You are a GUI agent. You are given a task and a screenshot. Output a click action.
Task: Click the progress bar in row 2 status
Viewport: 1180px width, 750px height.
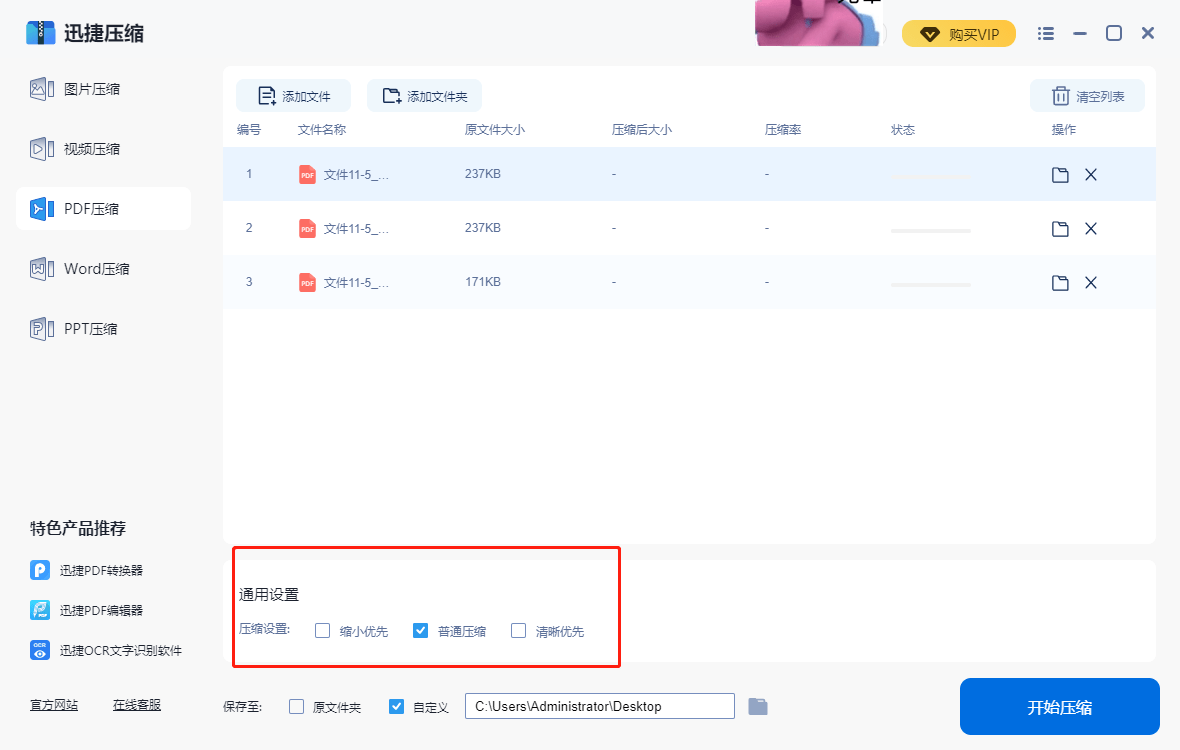pos(930,228)
